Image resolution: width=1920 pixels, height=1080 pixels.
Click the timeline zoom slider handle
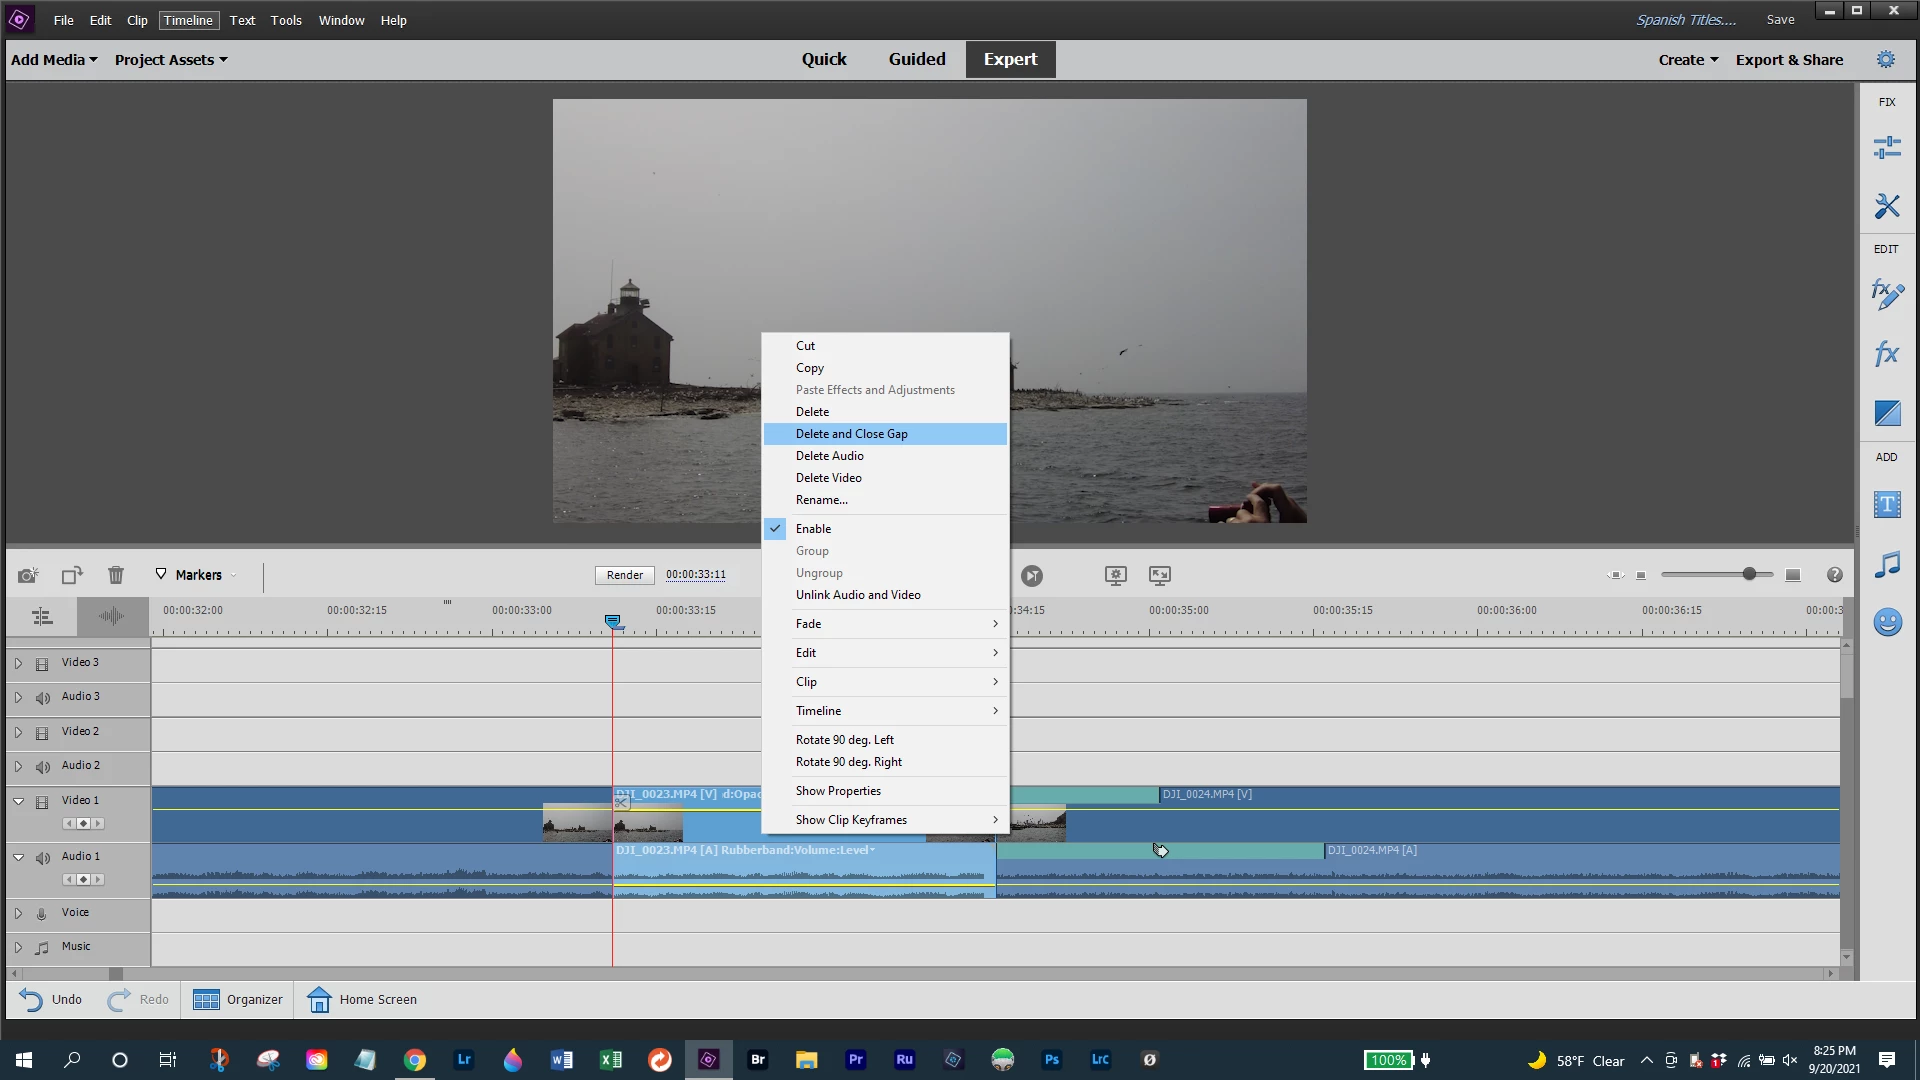(x=1749, y=574)
